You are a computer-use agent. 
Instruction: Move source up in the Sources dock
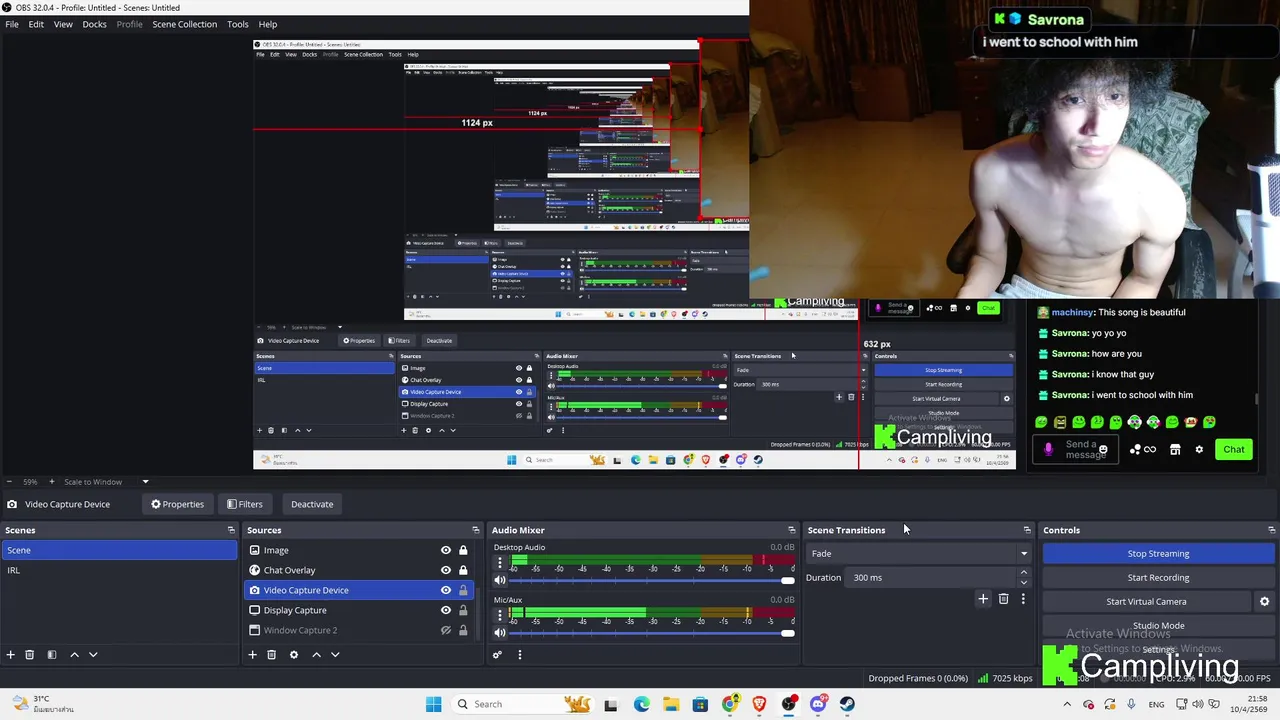[316, 654]
